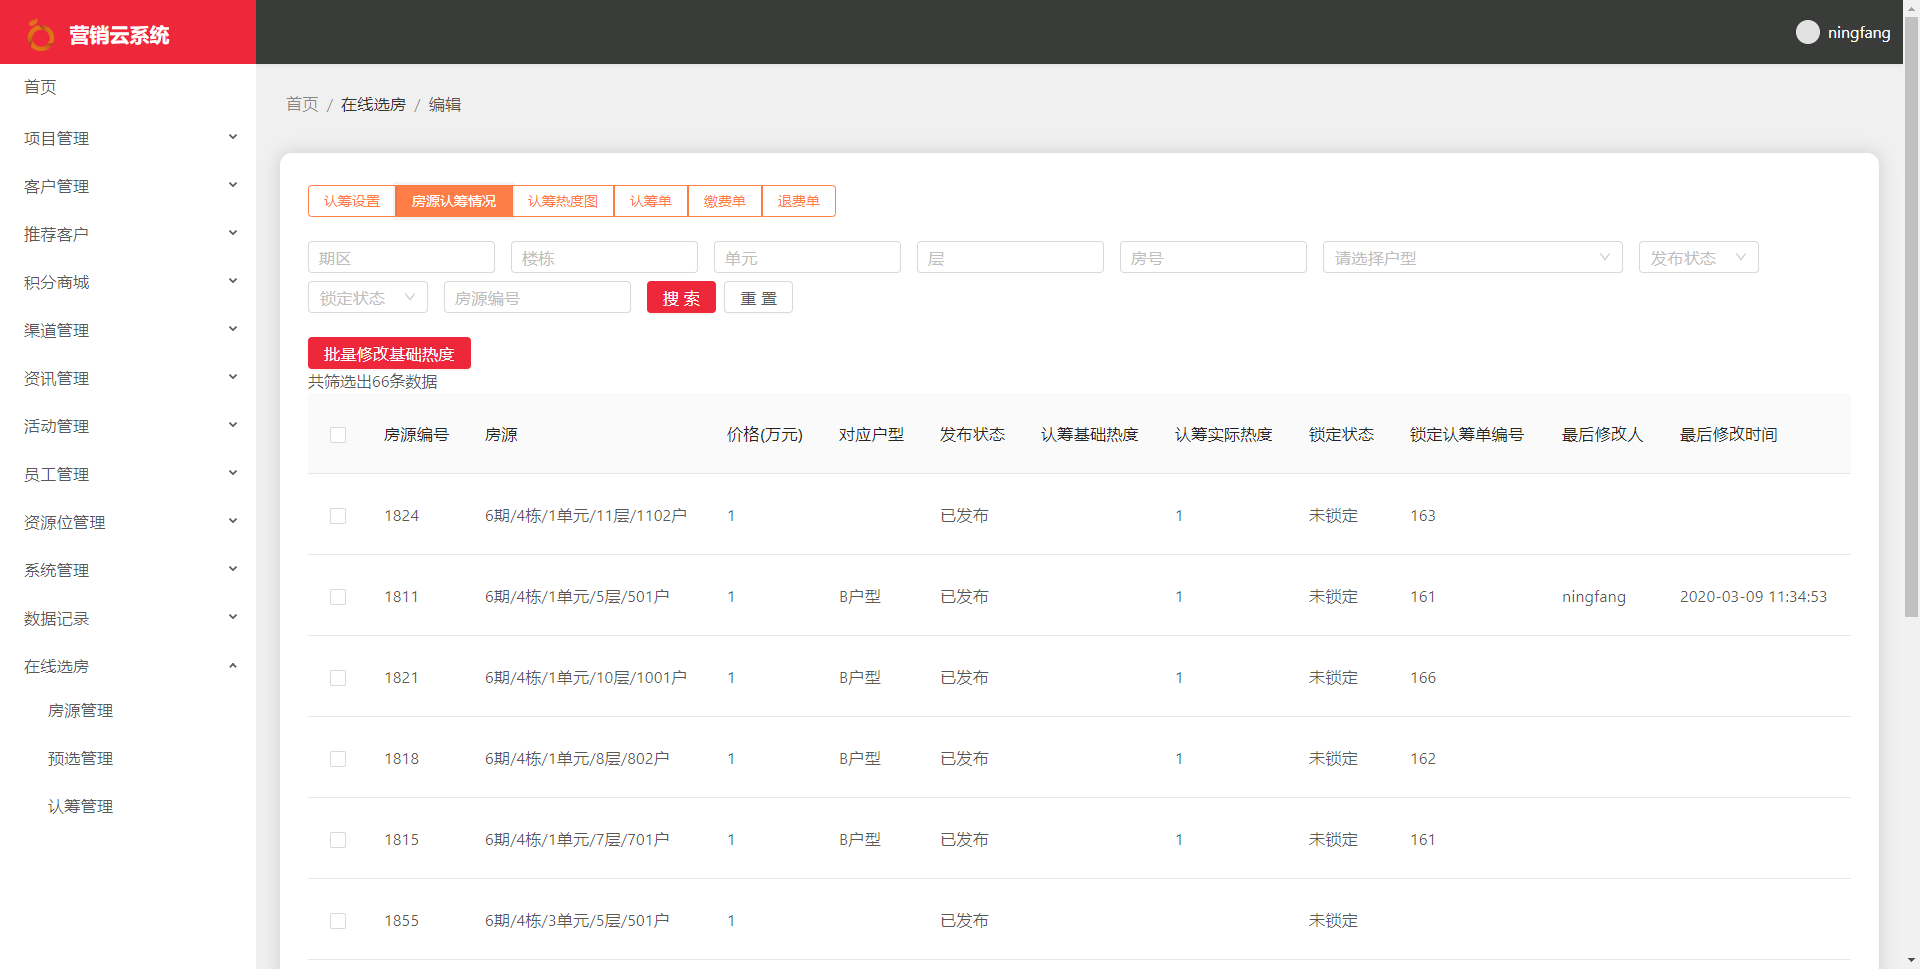Focus the 期区 input field

(x=401, y=258)
